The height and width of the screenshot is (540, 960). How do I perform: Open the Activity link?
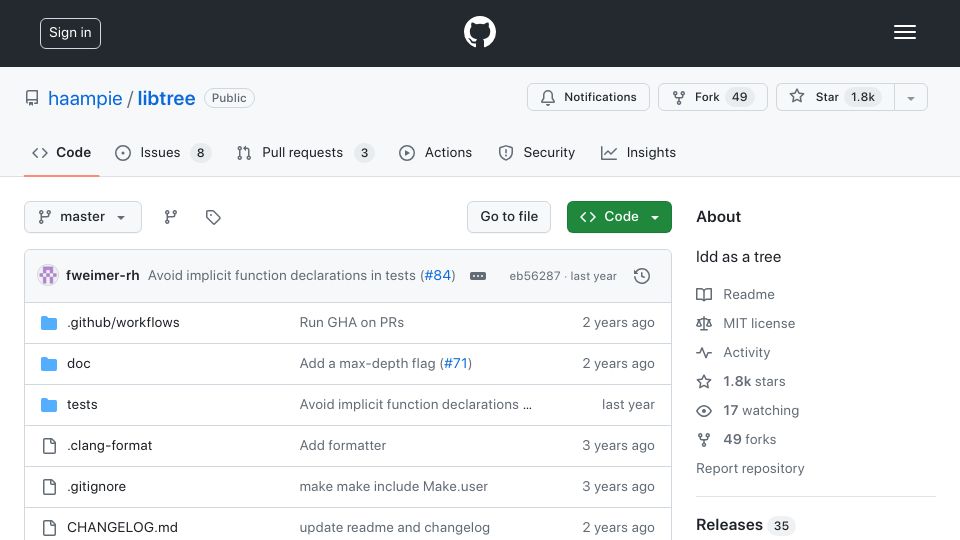coord(746,353)
